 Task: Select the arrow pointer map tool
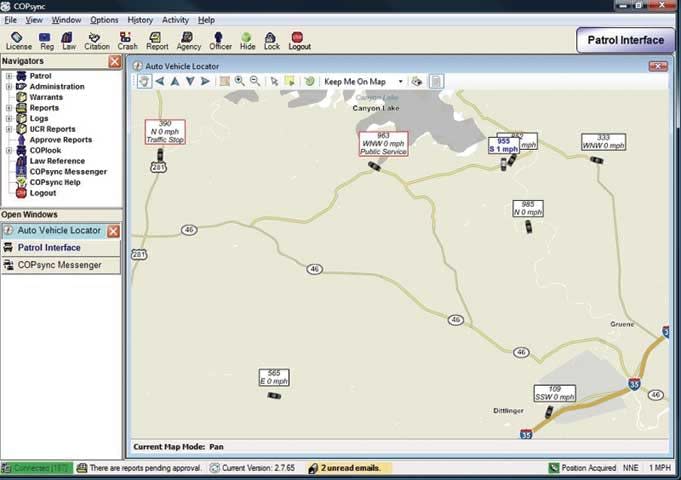tap(275, 81)
